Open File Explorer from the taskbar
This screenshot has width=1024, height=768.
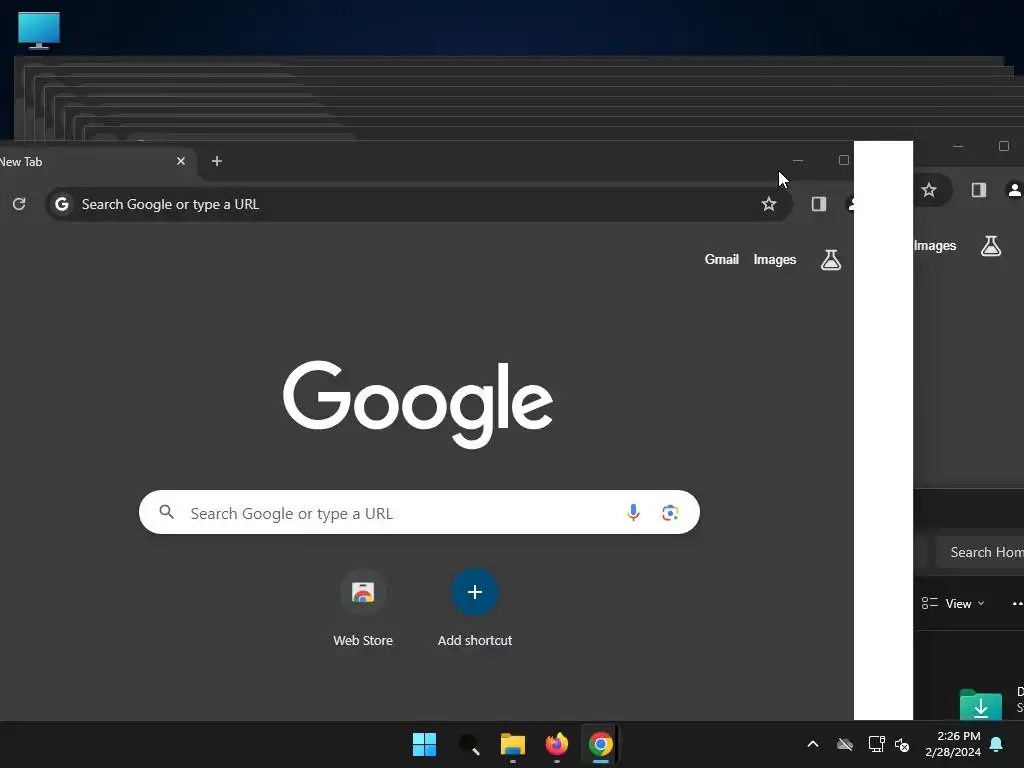click(513, 744)
